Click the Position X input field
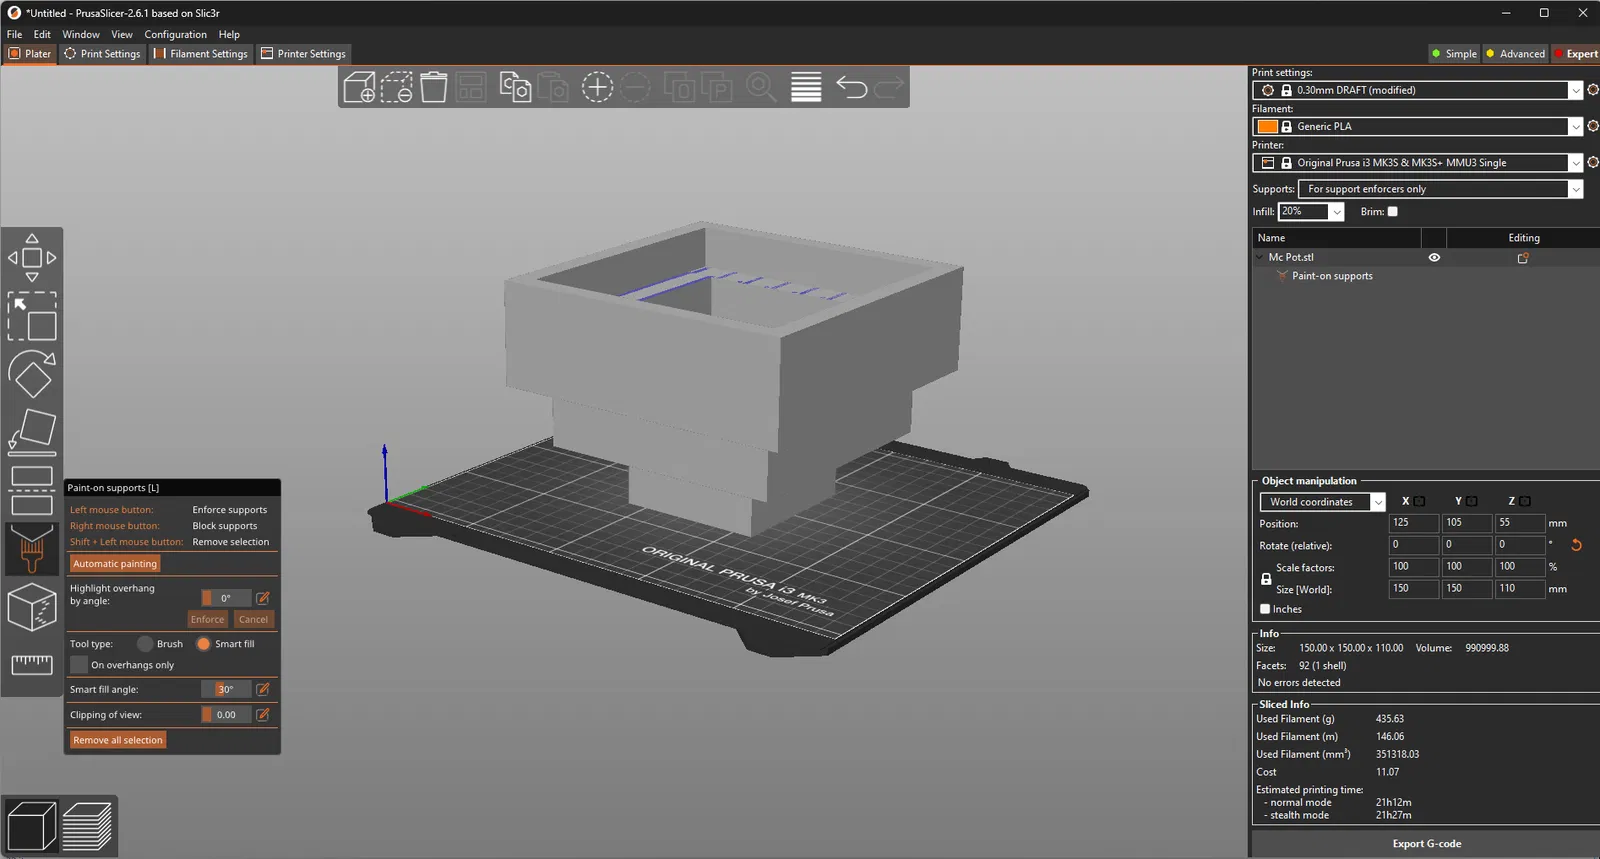This screenshot has height=859, width=1600. tap(1413, 523)
